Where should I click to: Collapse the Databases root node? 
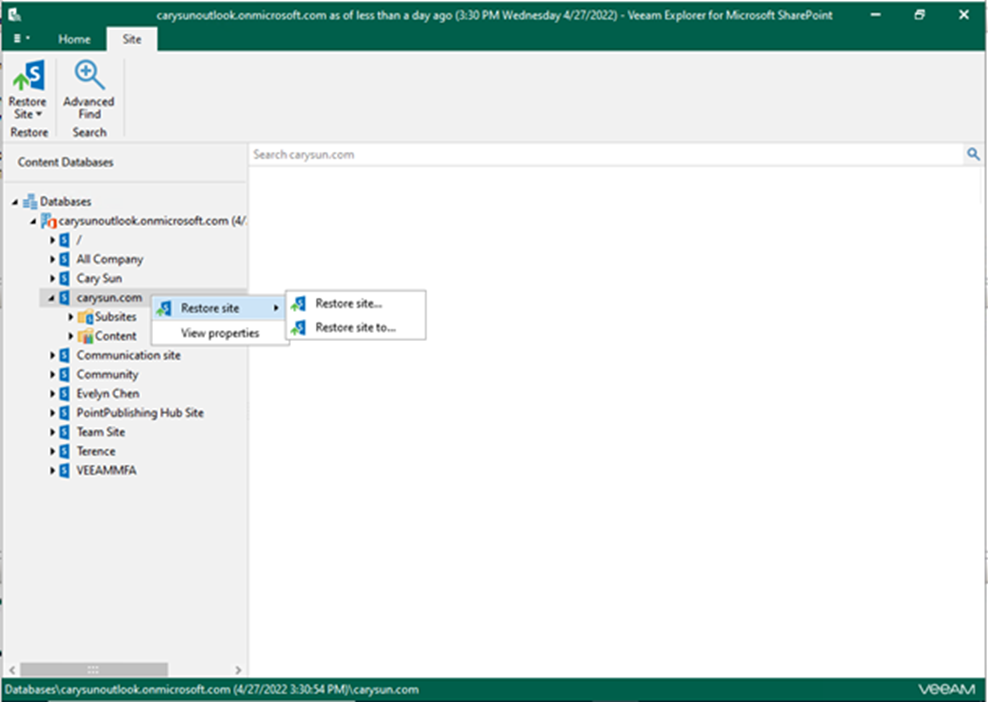click(x=14, y=202)
